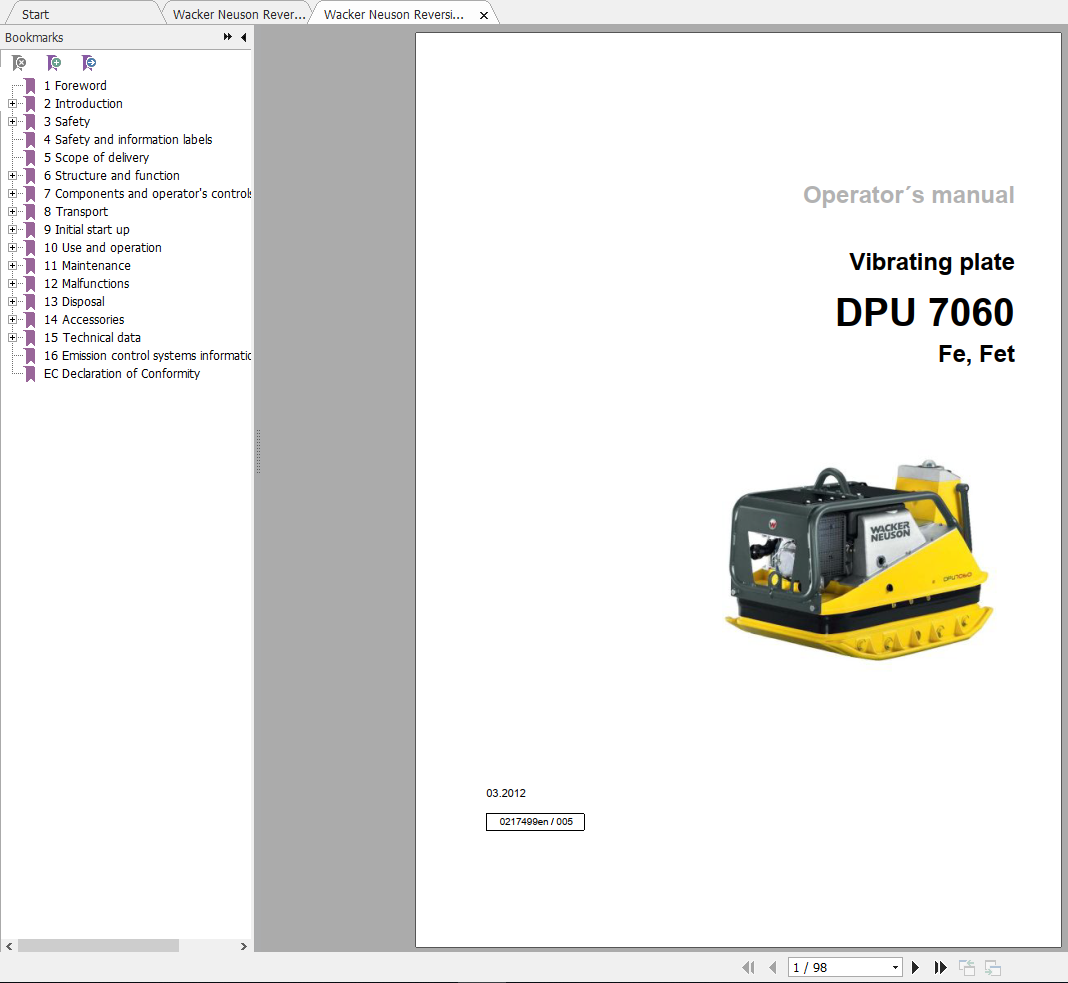Expand the 3 Safety bookmark

tap(12, 121)
